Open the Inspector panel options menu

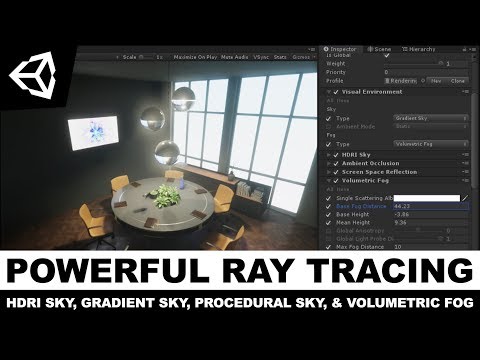coord(474,49)
